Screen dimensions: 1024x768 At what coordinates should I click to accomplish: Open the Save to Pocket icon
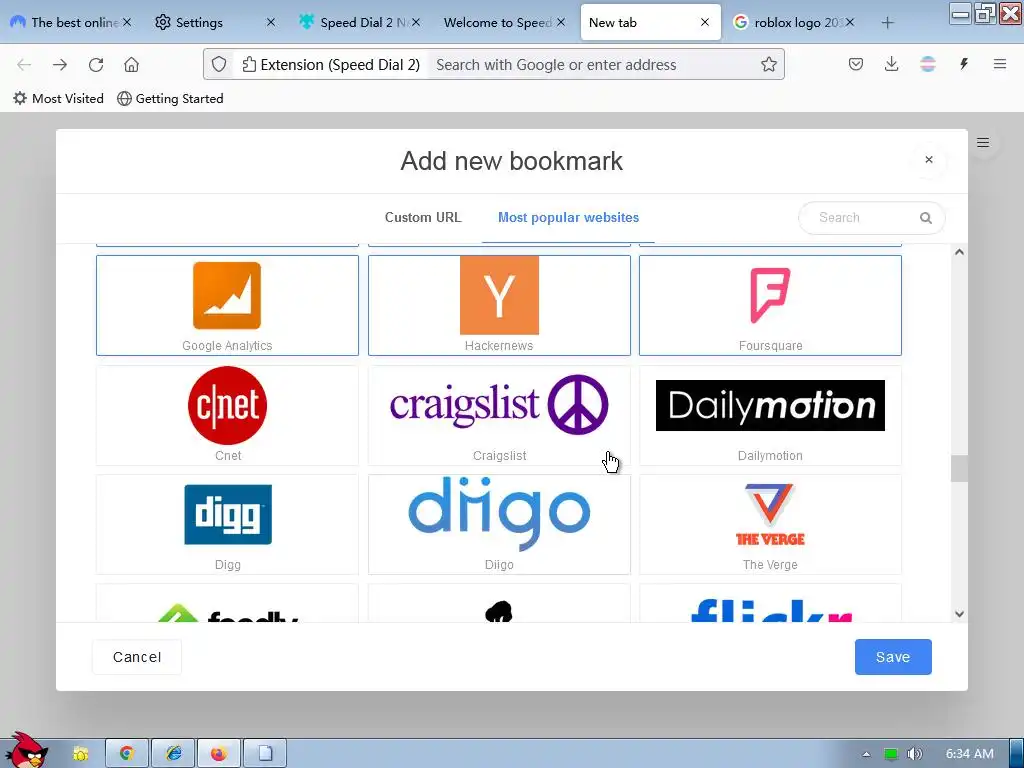pyautogui.click(x=856, y=64)
